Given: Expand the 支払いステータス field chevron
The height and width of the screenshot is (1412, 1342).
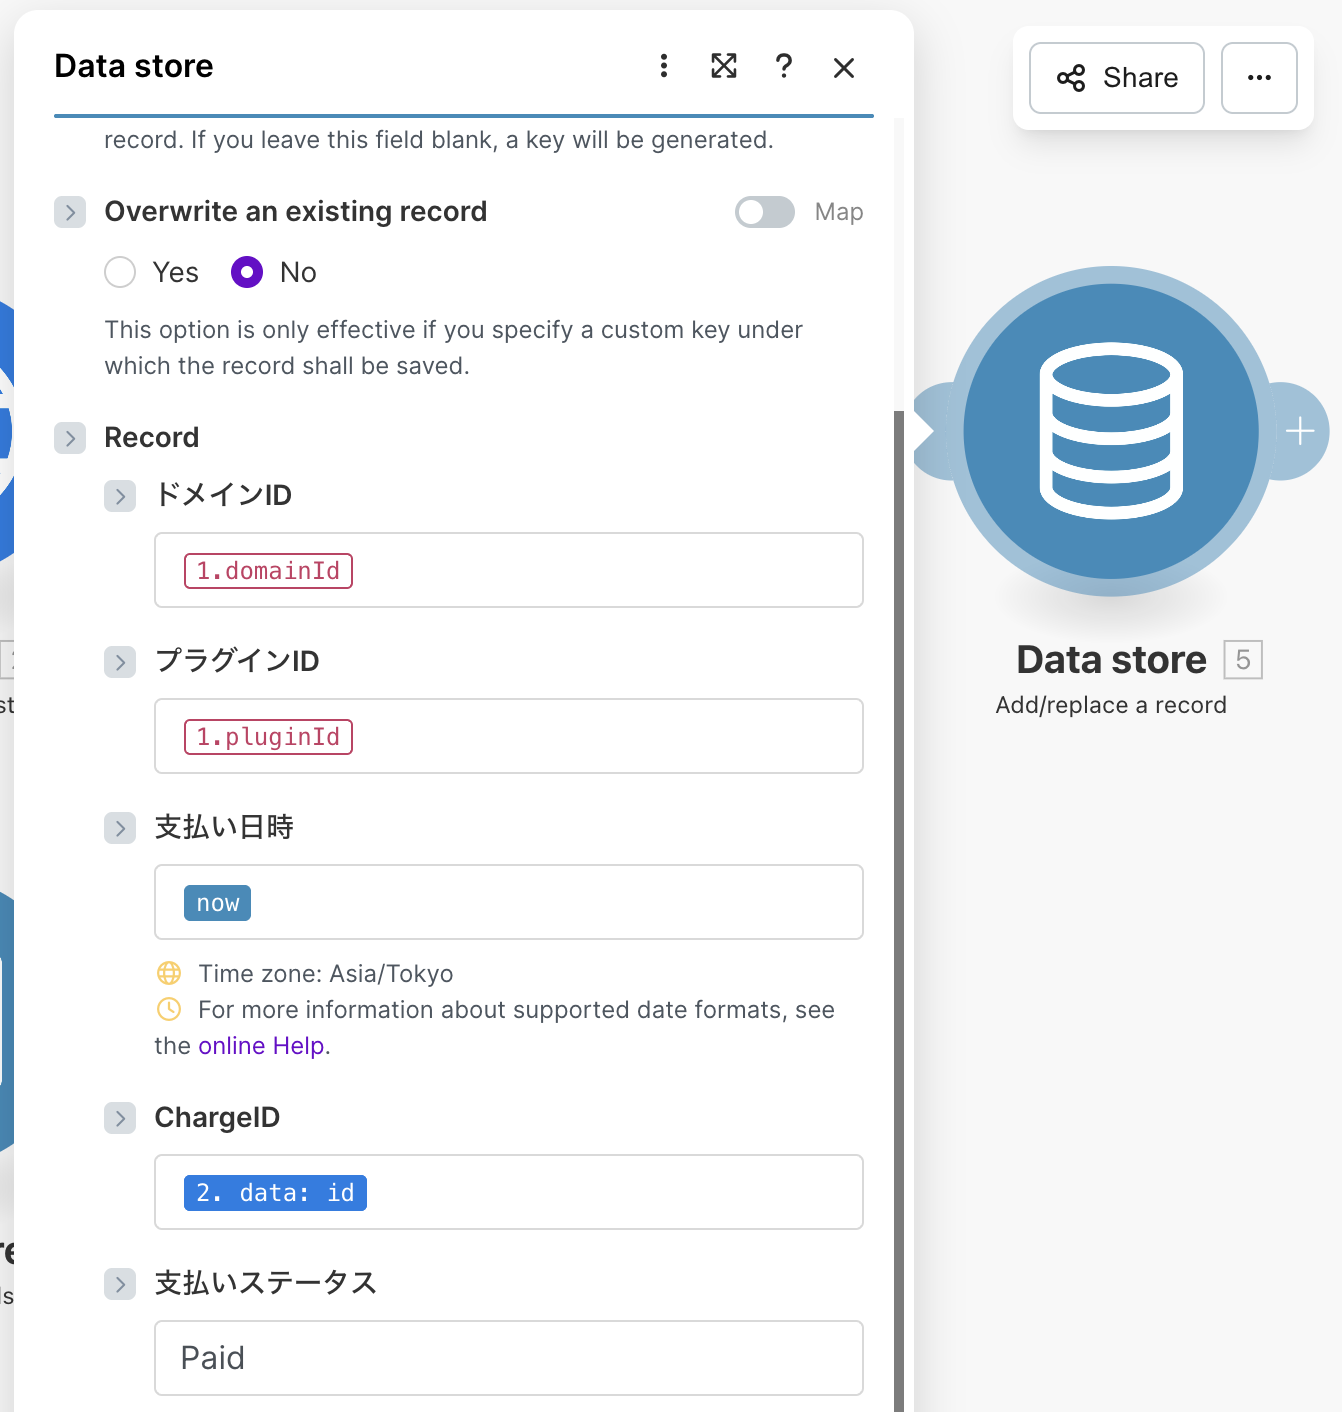Looking at the screenshot, I should tap(120, 1284).
